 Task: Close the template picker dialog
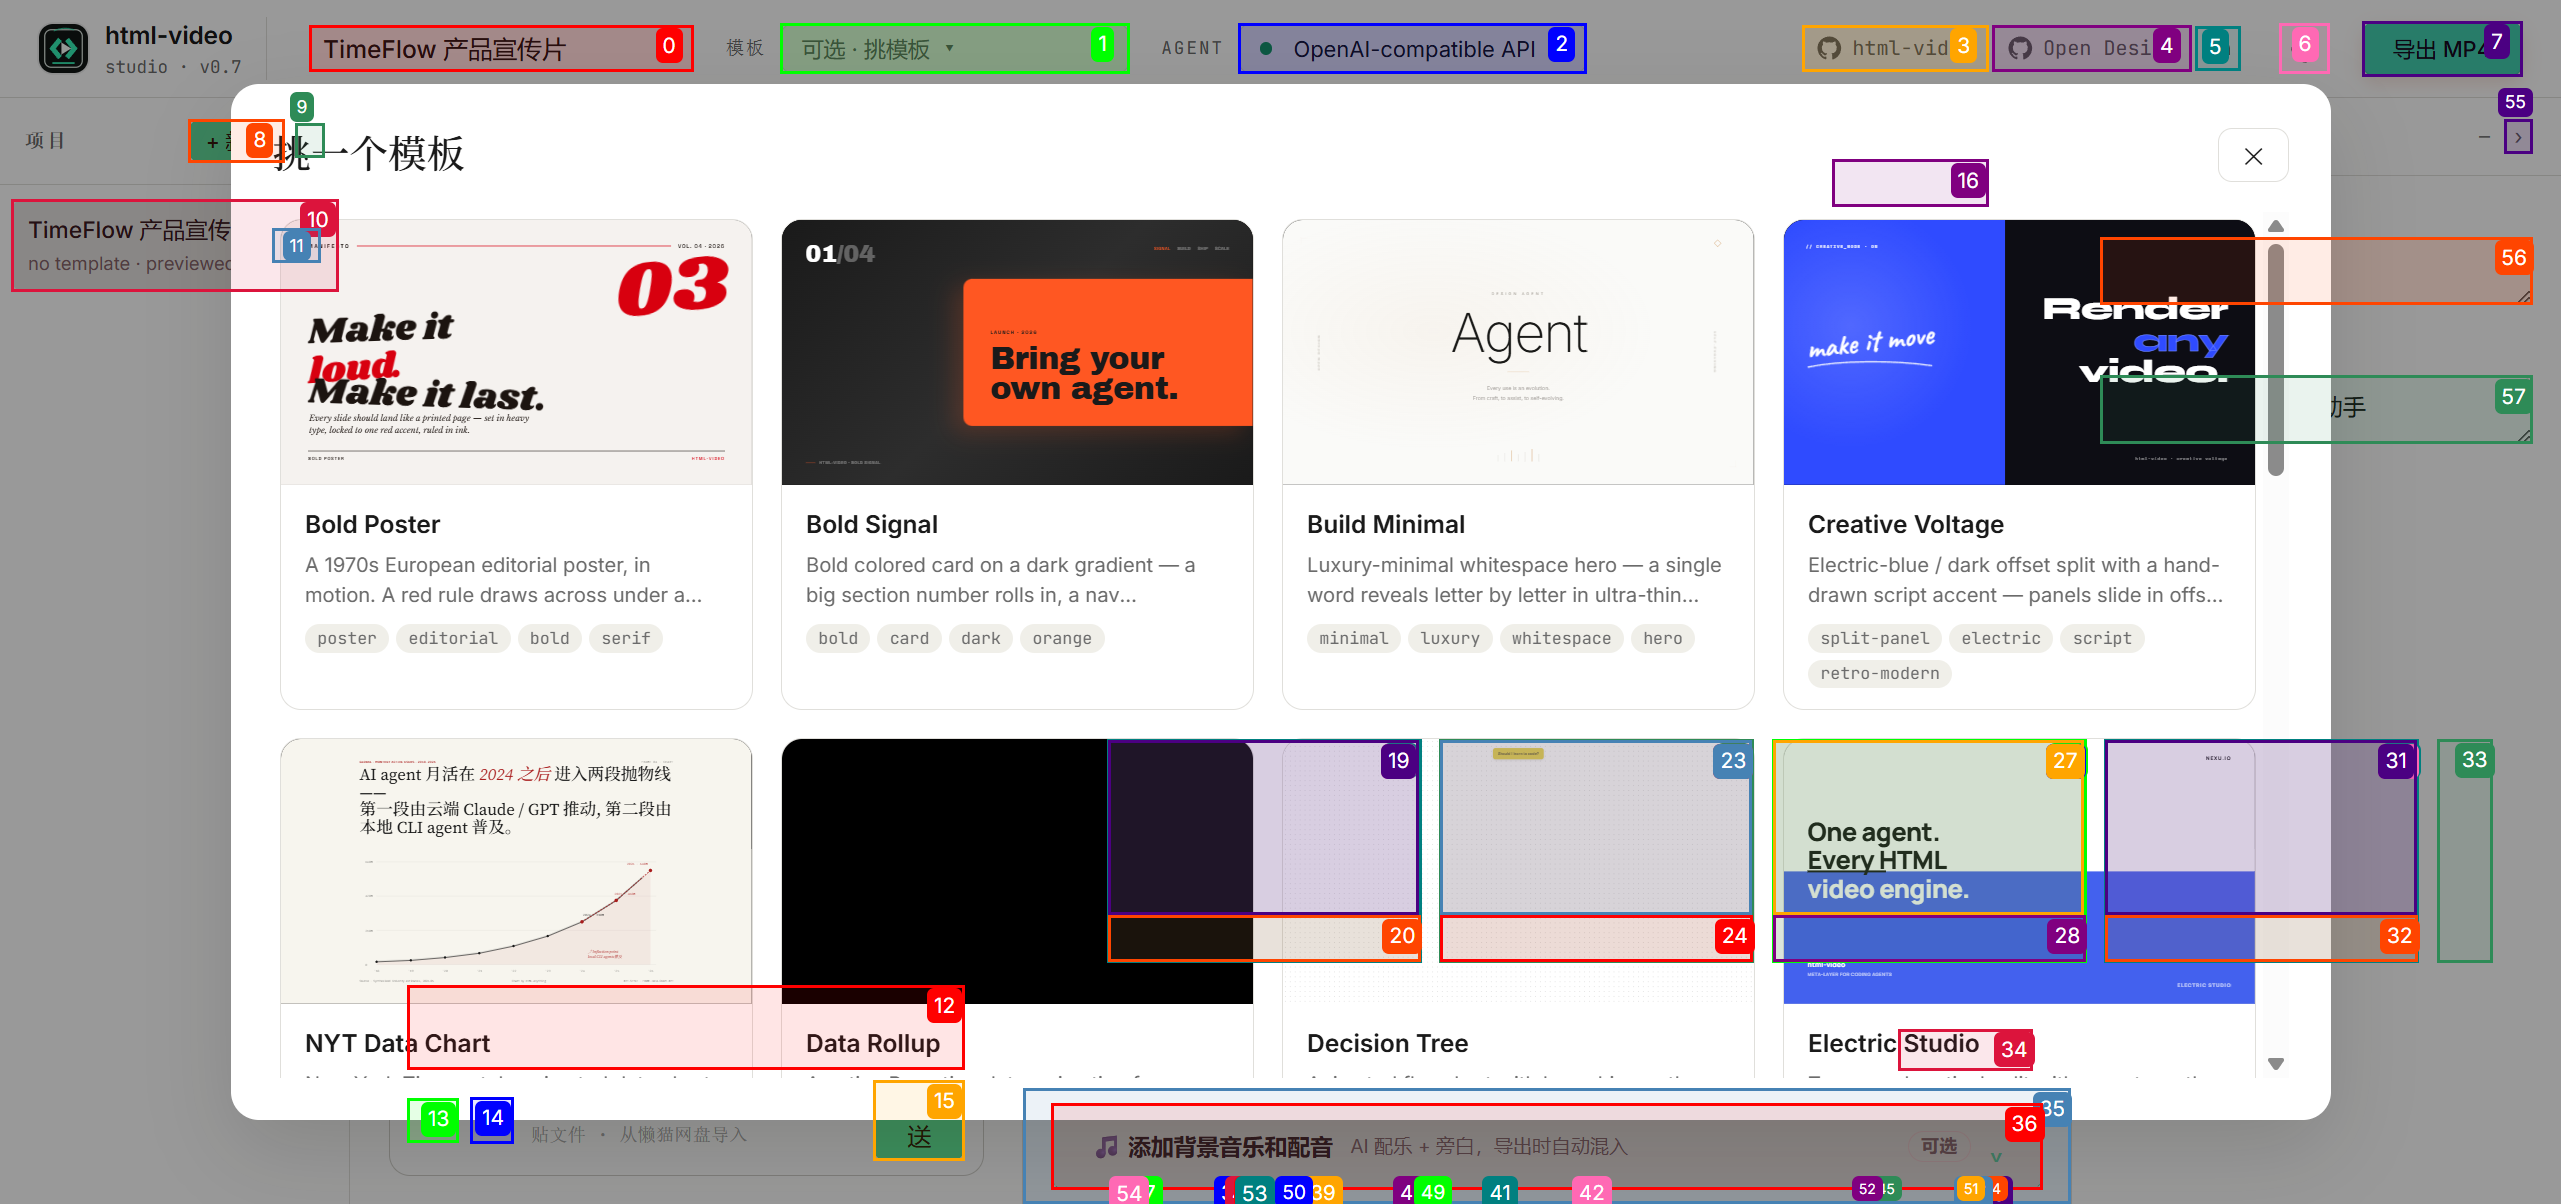[x=2253, y=156]
